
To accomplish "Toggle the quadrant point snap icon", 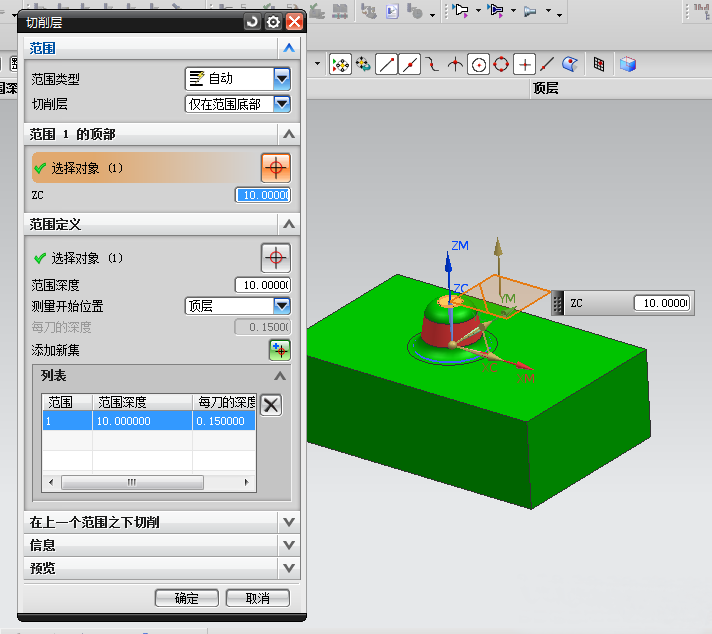I will tap(501, 64).
